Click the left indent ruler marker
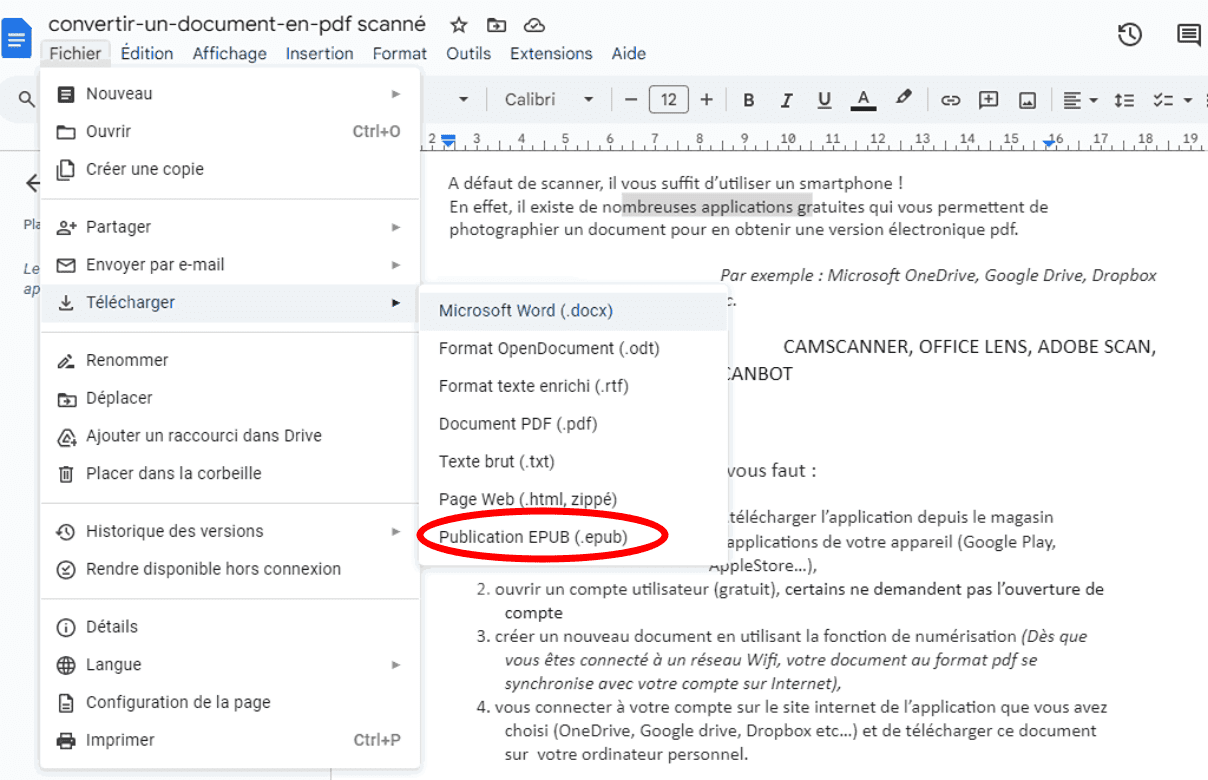Screen dimensions: 1208x780 [448, 142]
